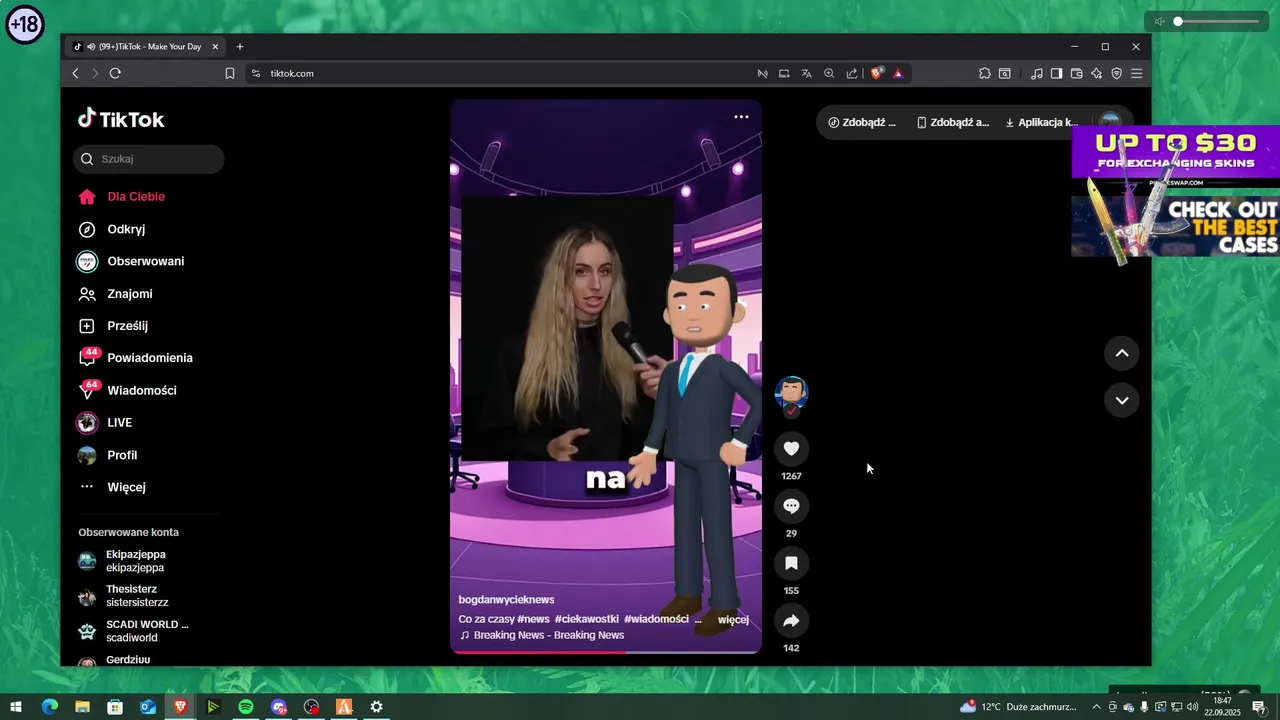Open the browser extensions puzzle icon
Screen dimensions: 1280x720
click(x=984, y=73)
